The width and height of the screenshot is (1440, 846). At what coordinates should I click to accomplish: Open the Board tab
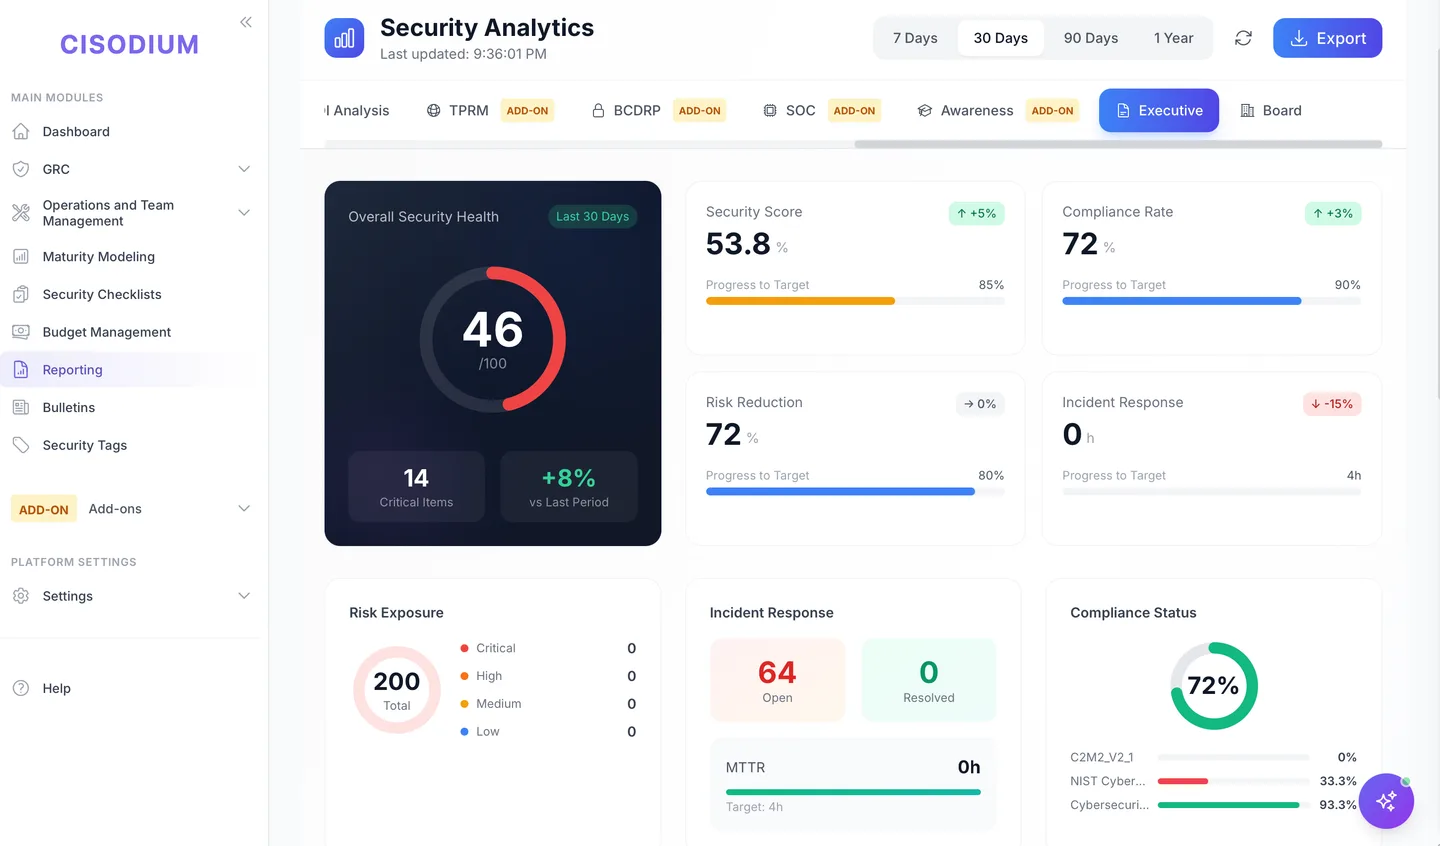coord(1271,111)
